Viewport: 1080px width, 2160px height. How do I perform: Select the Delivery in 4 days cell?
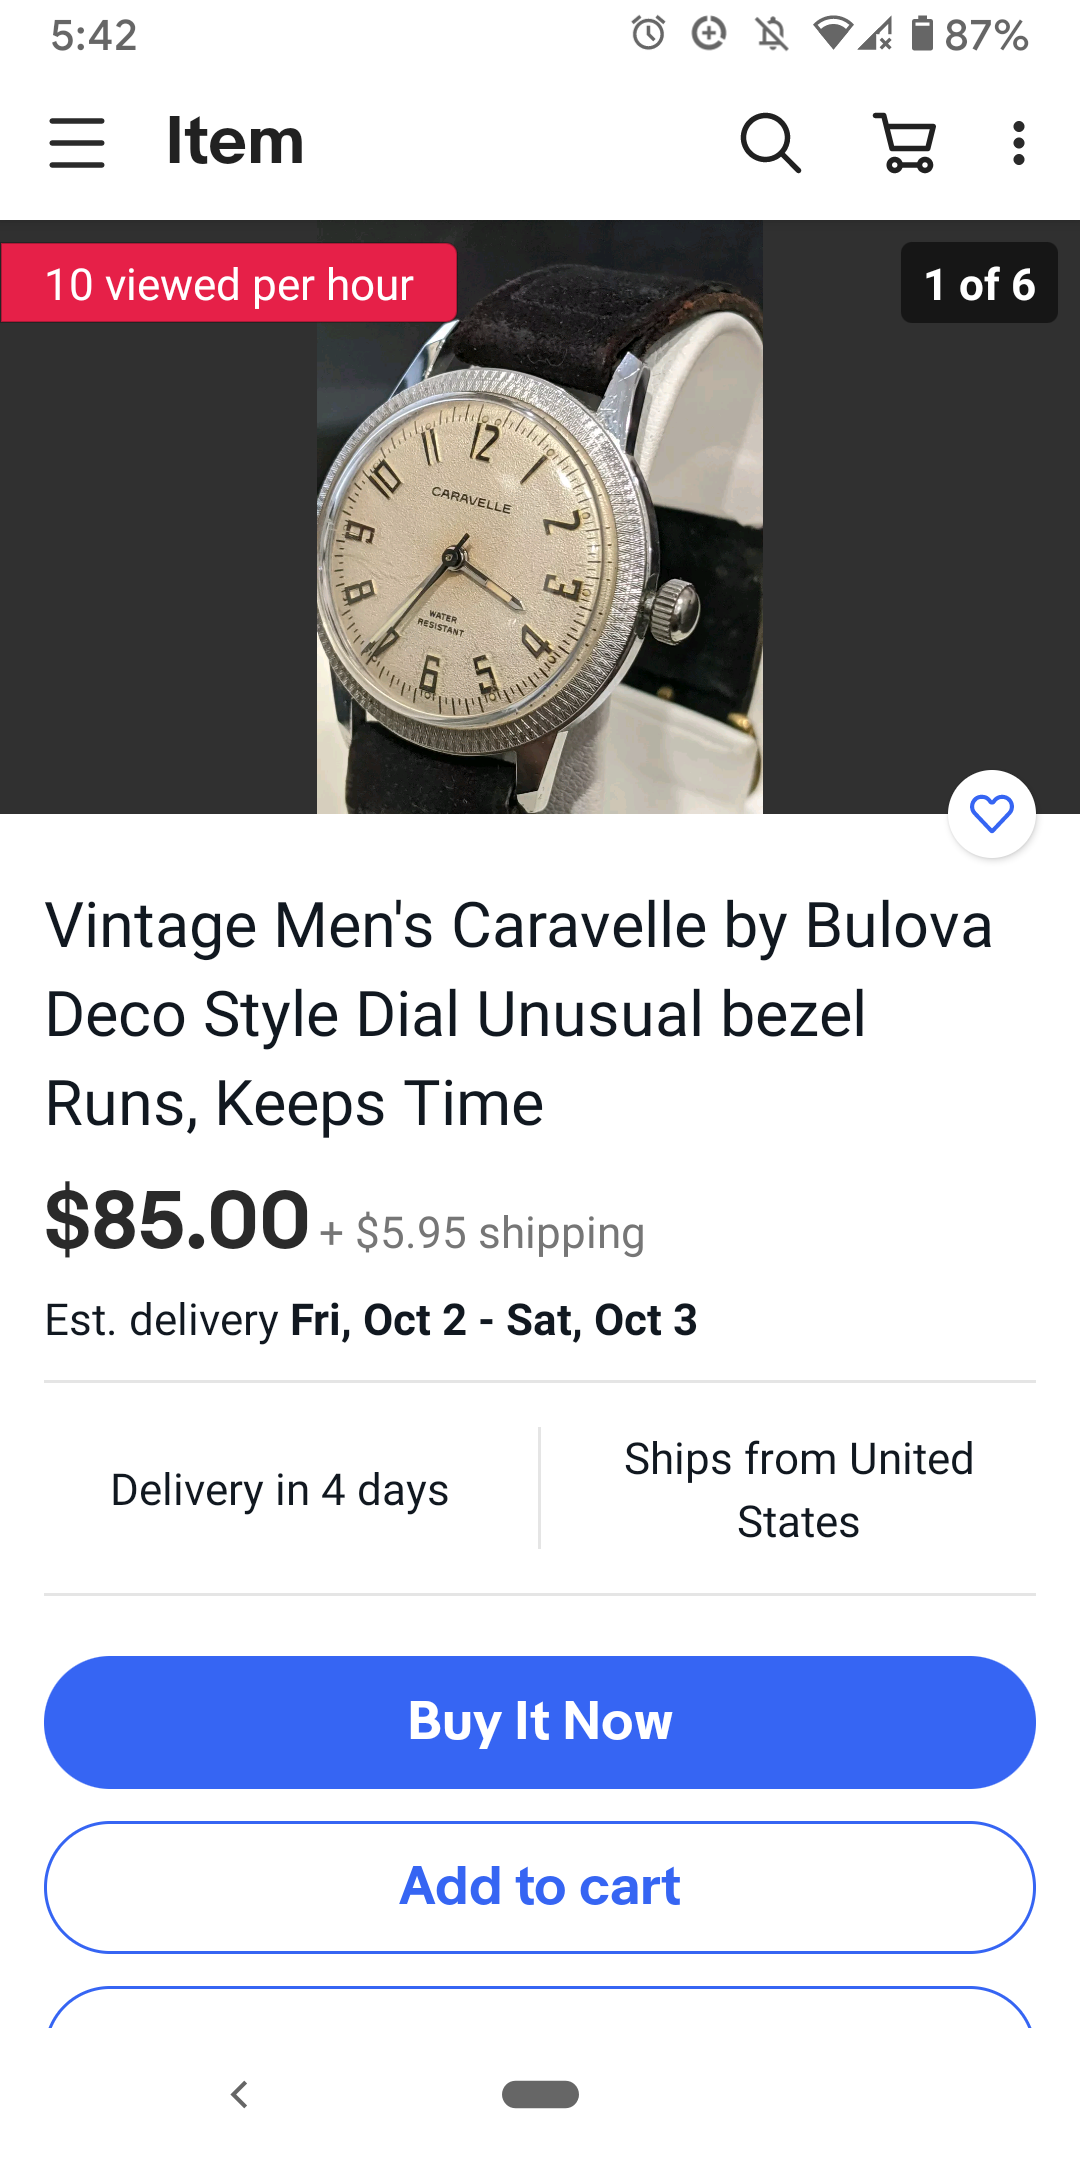point(280,1490)
